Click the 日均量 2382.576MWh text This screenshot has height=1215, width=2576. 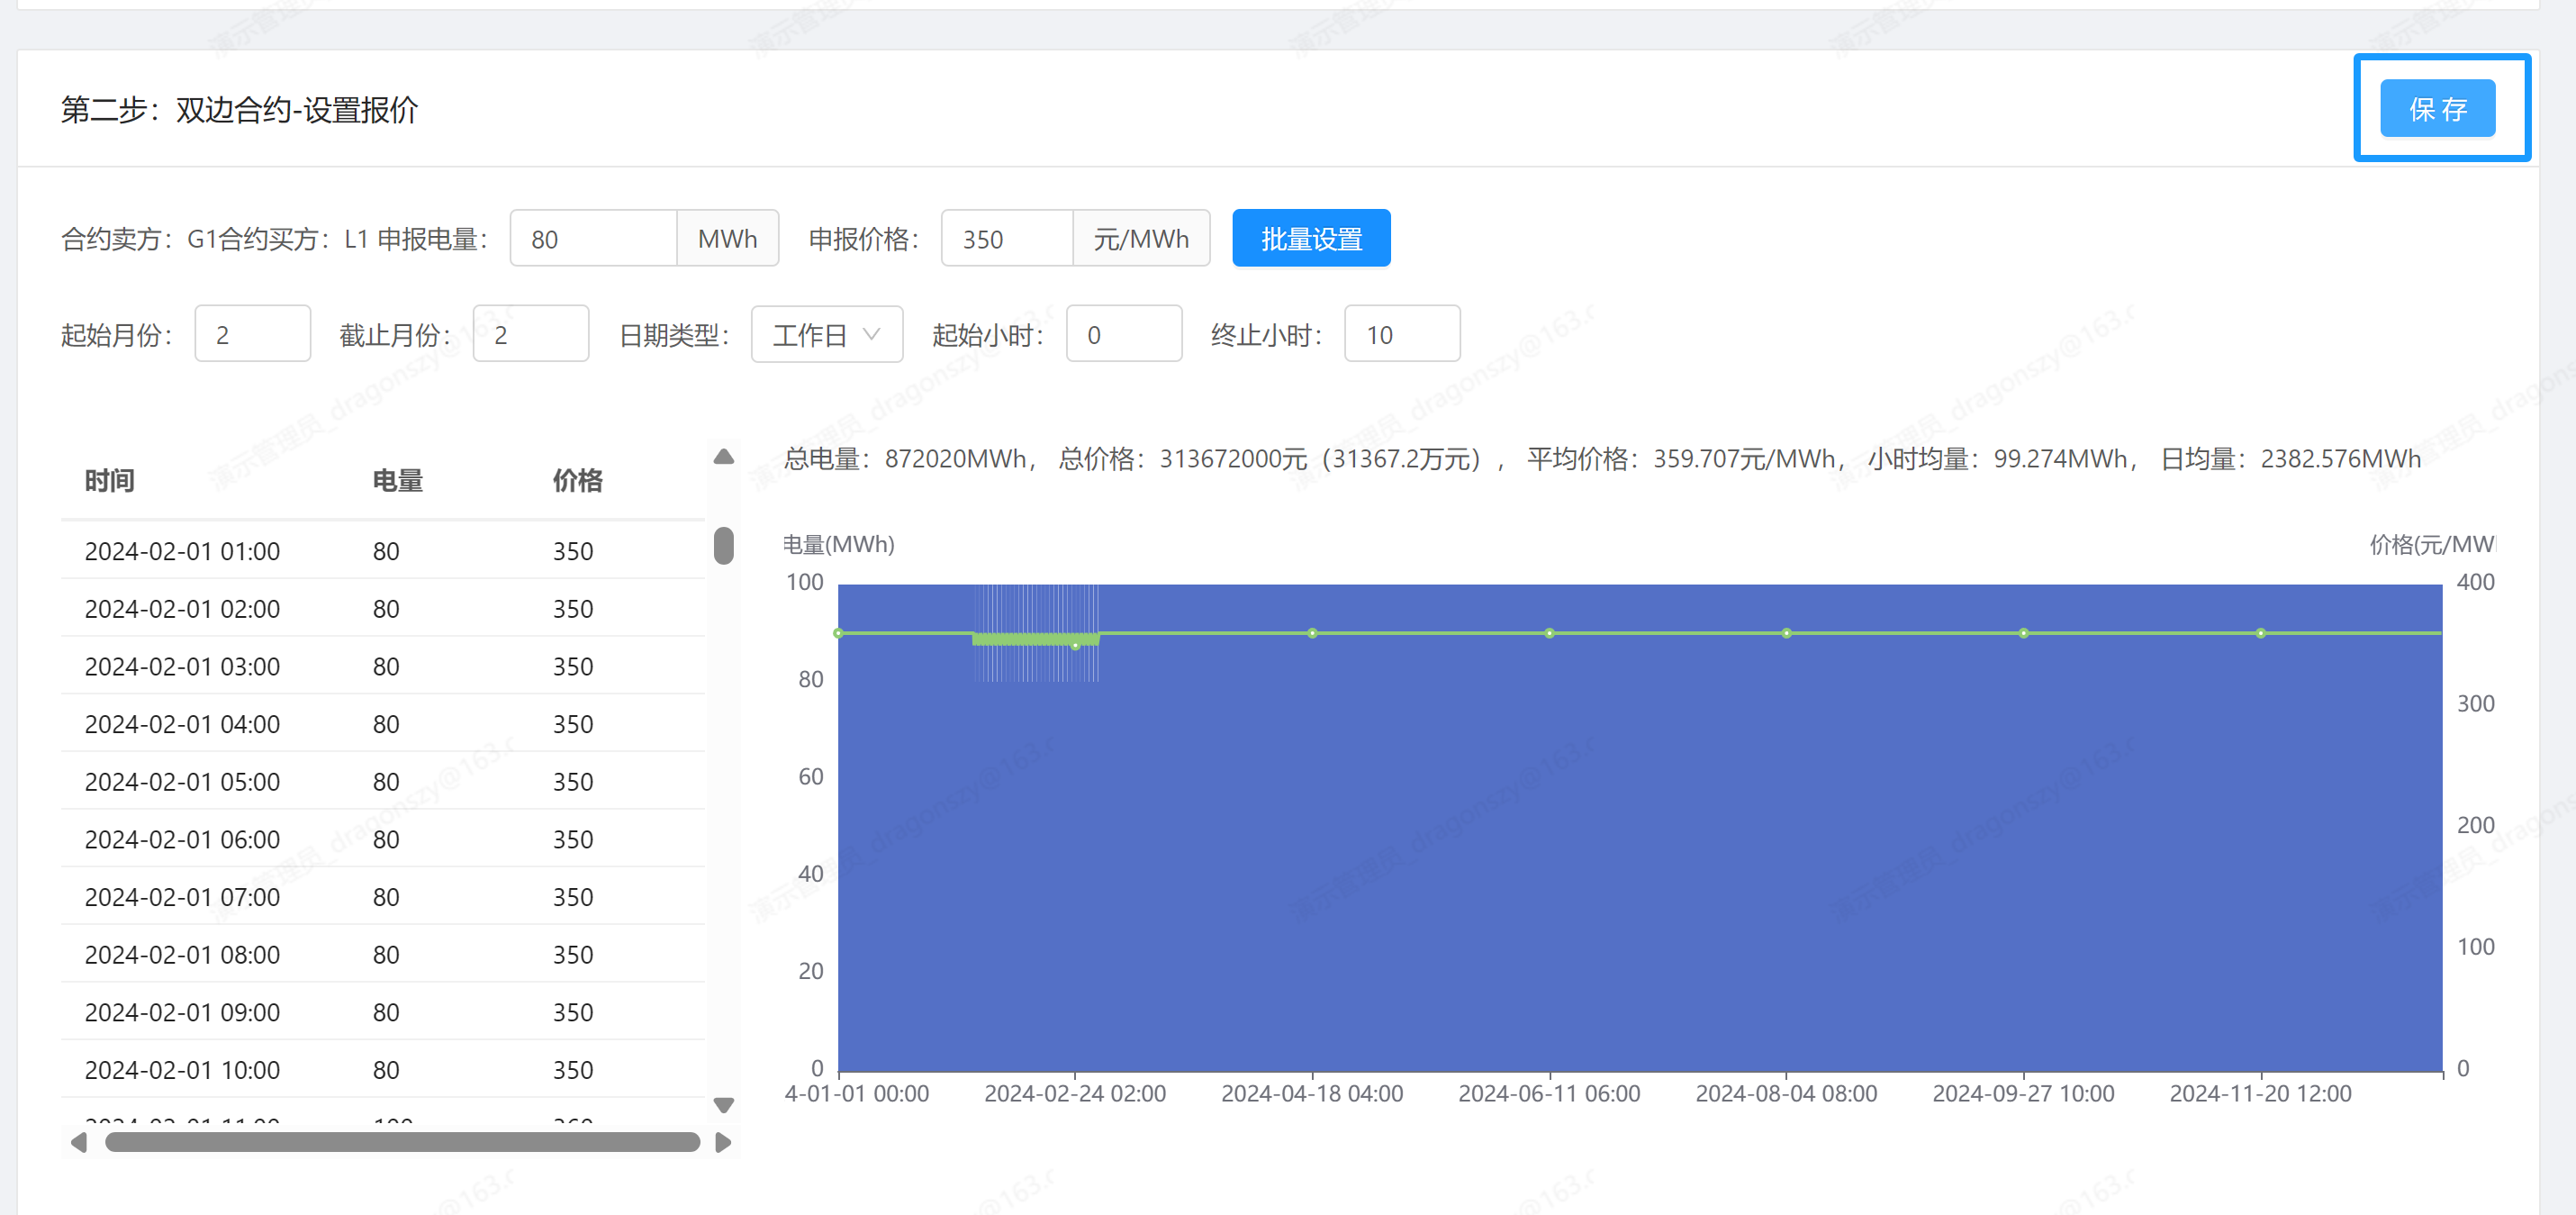point(2291,459)
